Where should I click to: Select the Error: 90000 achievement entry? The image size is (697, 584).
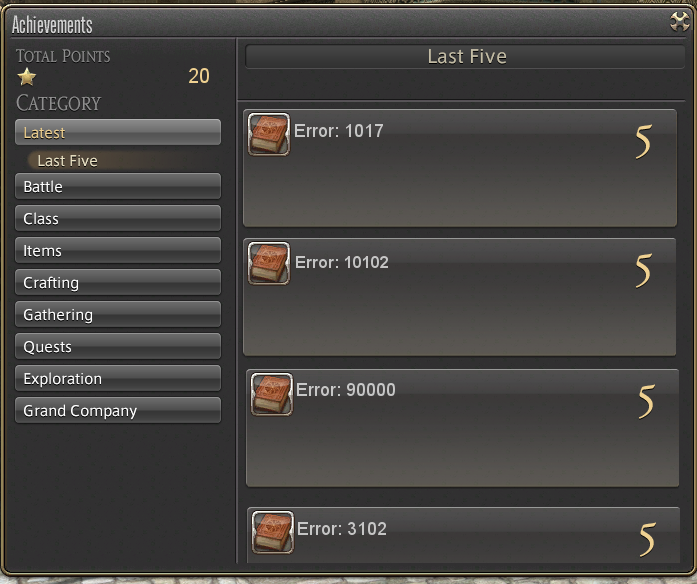click(x=462, y=428)
